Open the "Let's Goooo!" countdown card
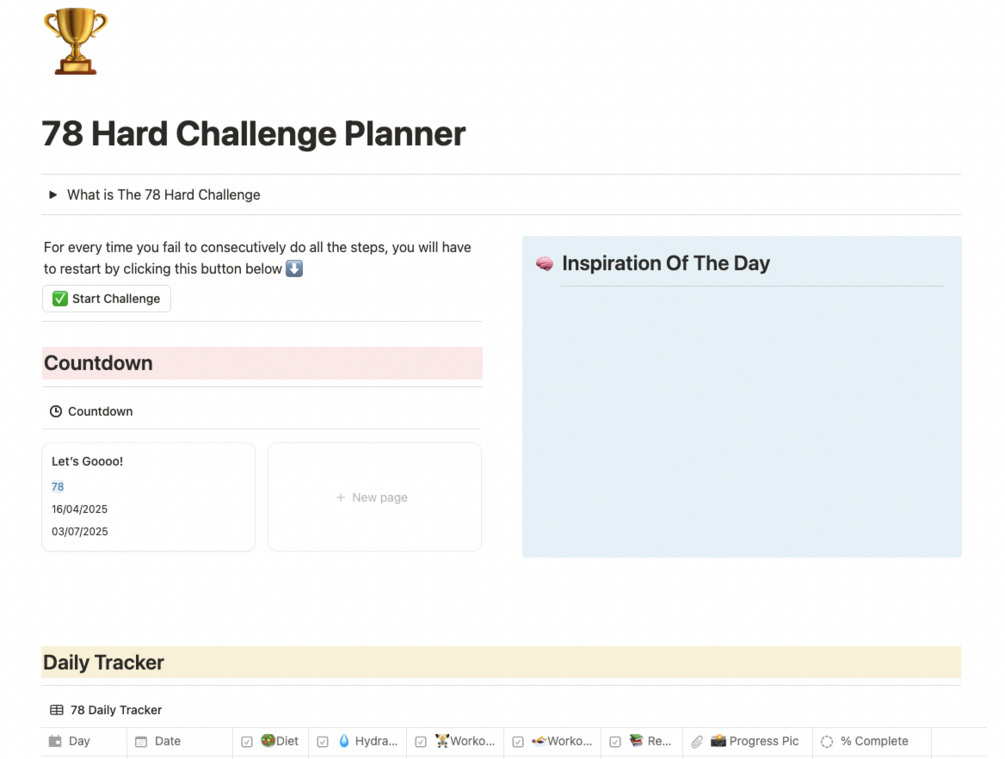 tap(148, 496)
